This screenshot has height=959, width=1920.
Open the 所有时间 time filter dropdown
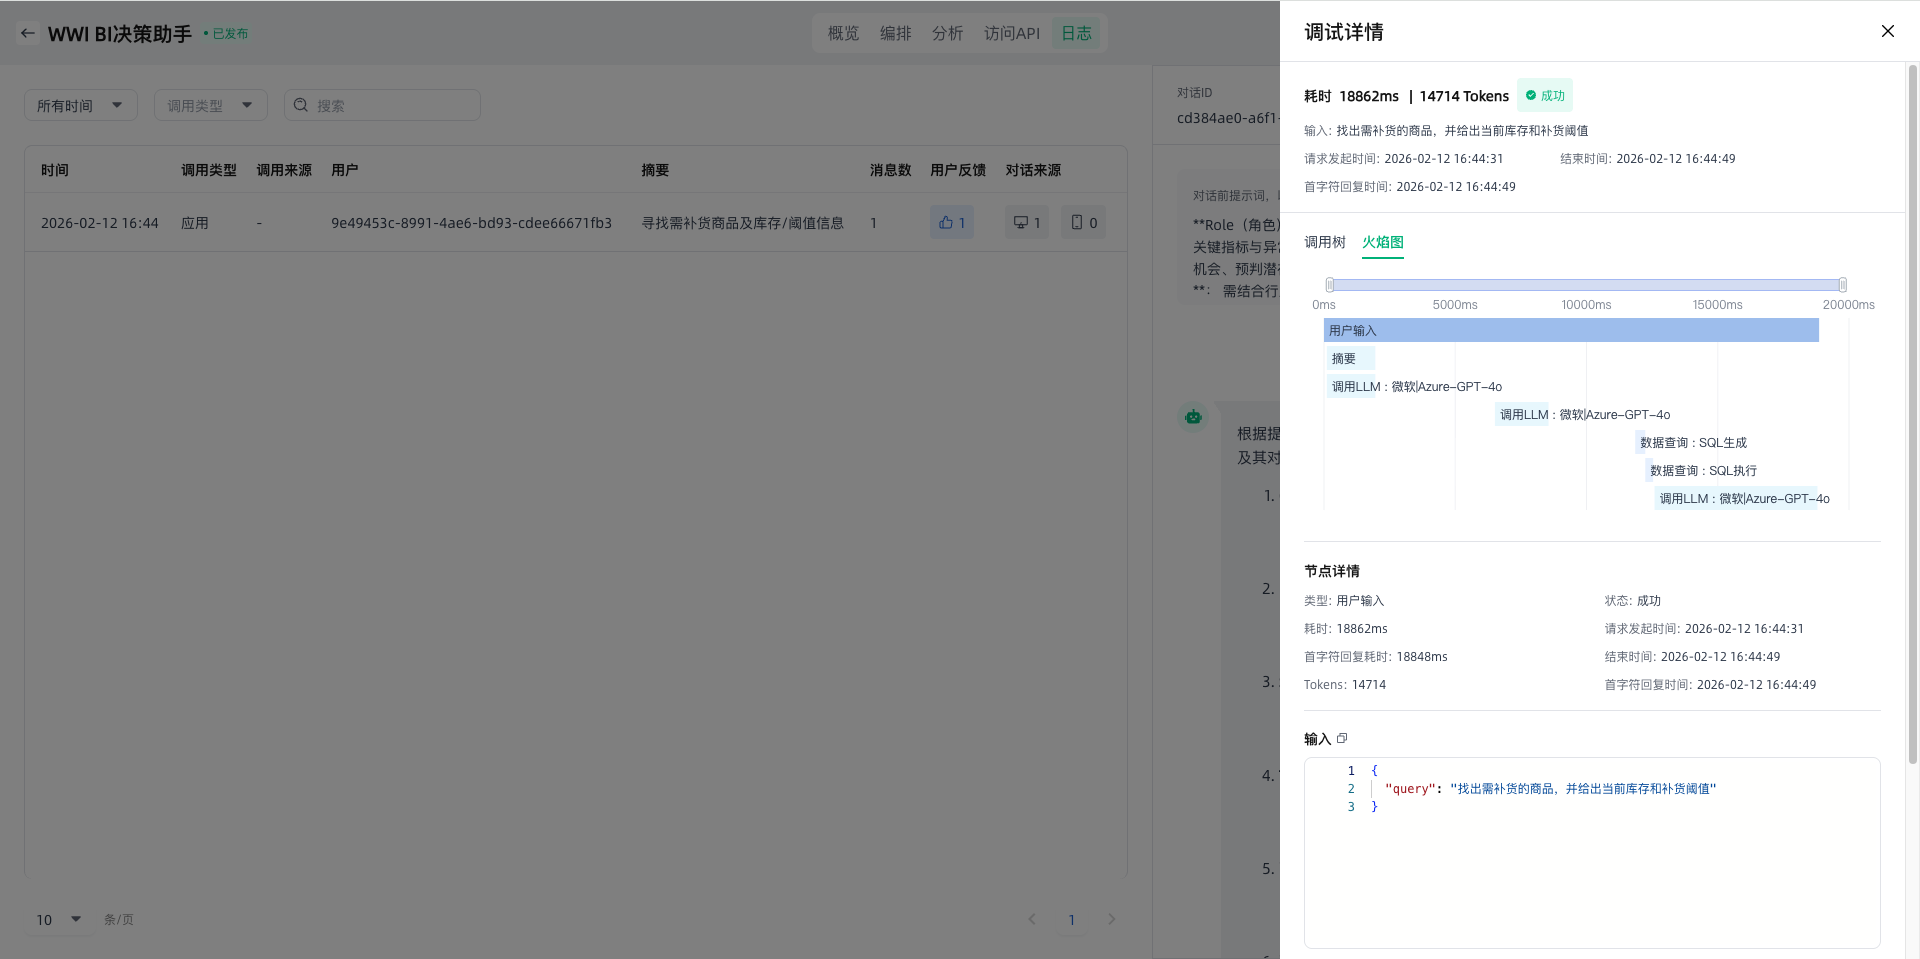(80, 105)
